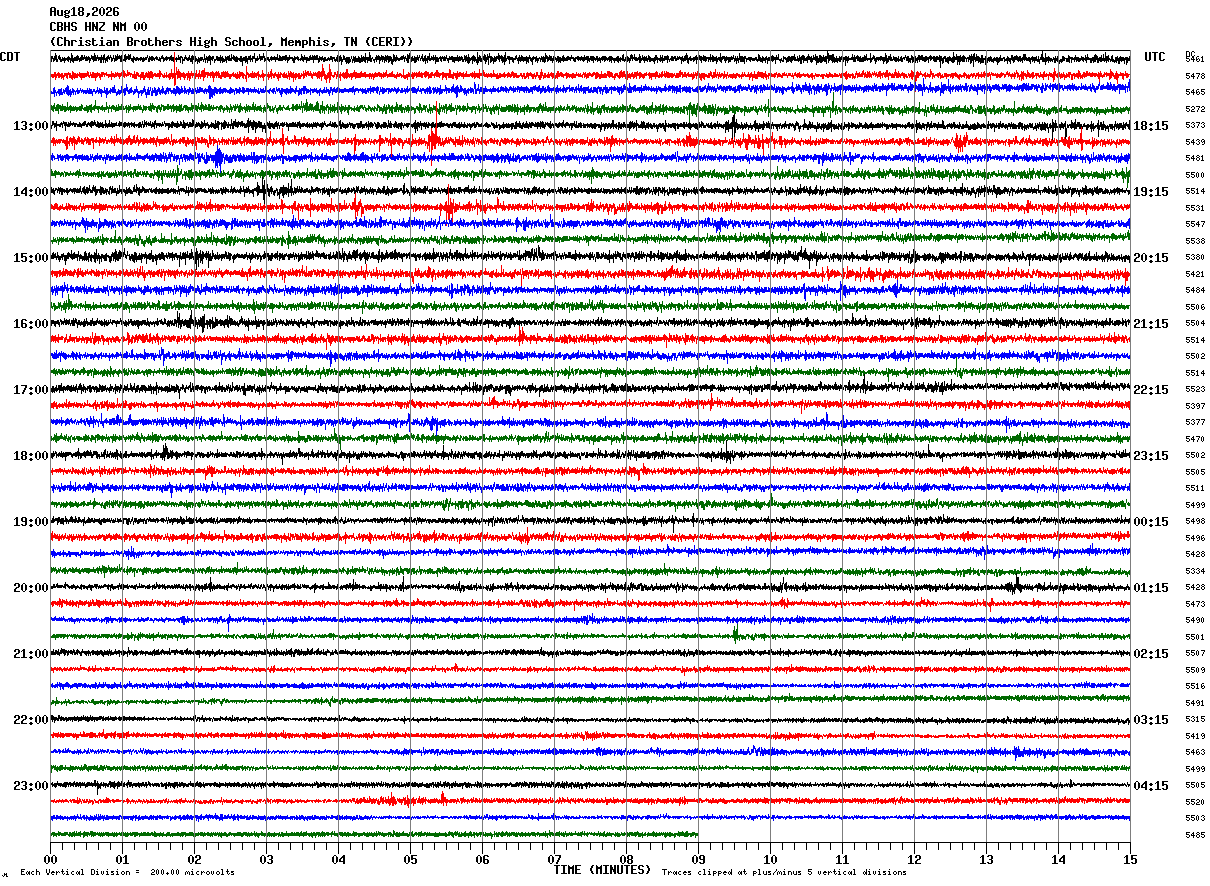Screen dimensions: 1210x886
Task: Click the '18:00' CDT time label
Action: tap(30, 456)
